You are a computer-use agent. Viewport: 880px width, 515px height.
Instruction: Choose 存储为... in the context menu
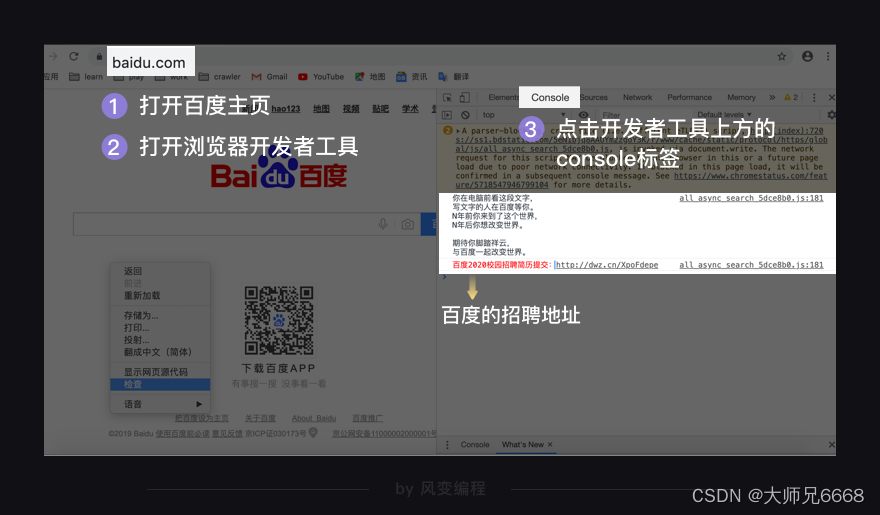(161, 315)
